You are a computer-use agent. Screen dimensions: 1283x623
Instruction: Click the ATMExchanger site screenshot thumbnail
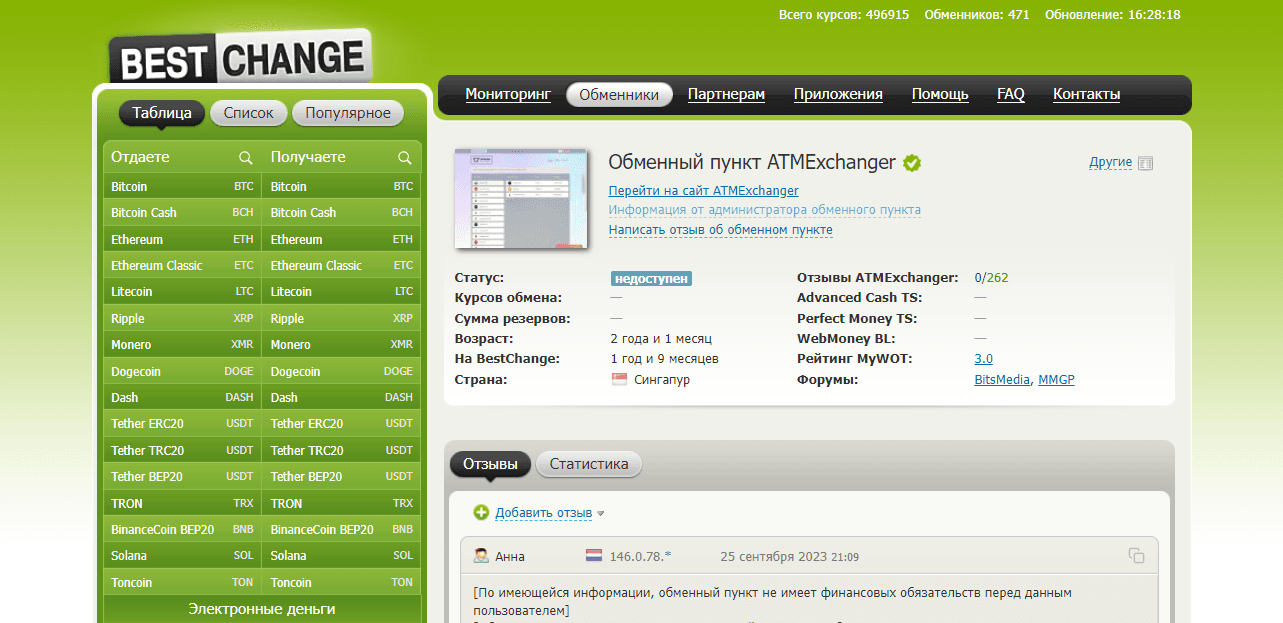coord(520,199)
